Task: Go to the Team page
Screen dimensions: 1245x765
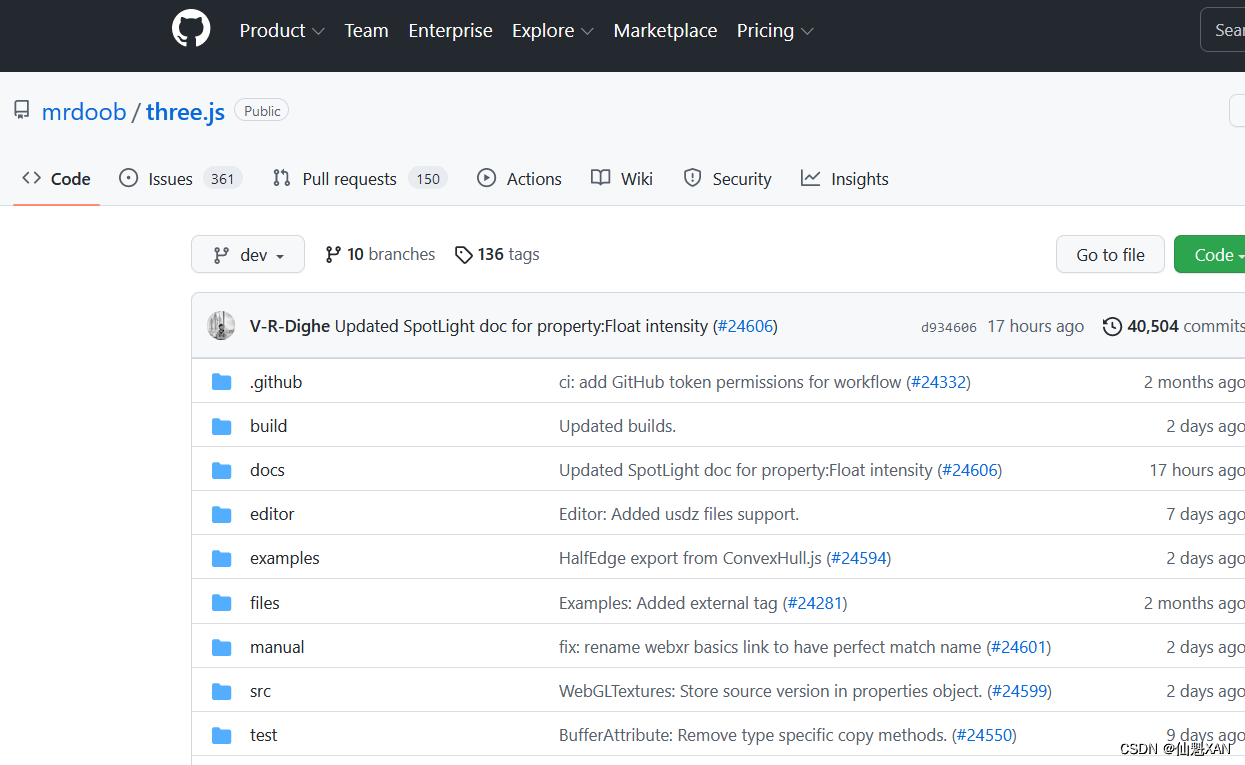Action: click(366, 31)
